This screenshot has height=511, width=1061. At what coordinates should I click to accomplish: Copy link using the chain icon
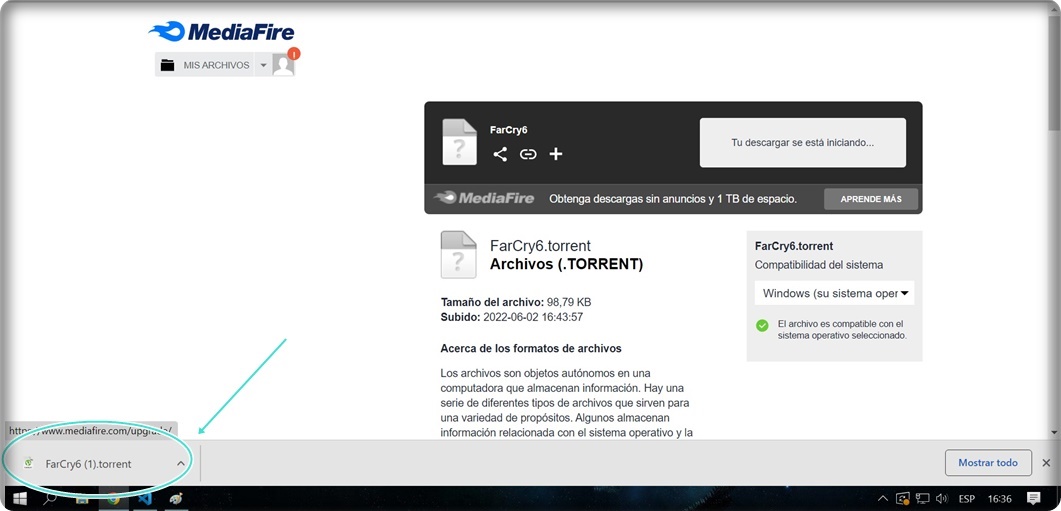528,154
